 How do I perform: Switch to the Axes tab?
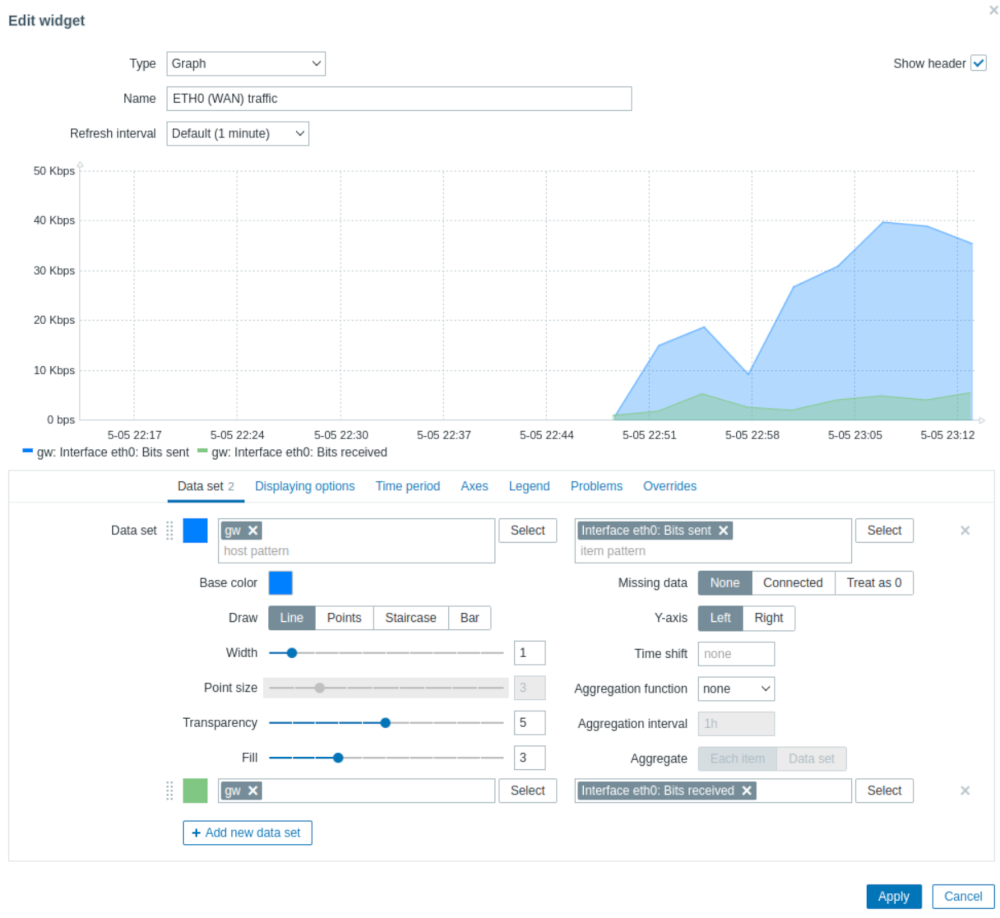474,487
